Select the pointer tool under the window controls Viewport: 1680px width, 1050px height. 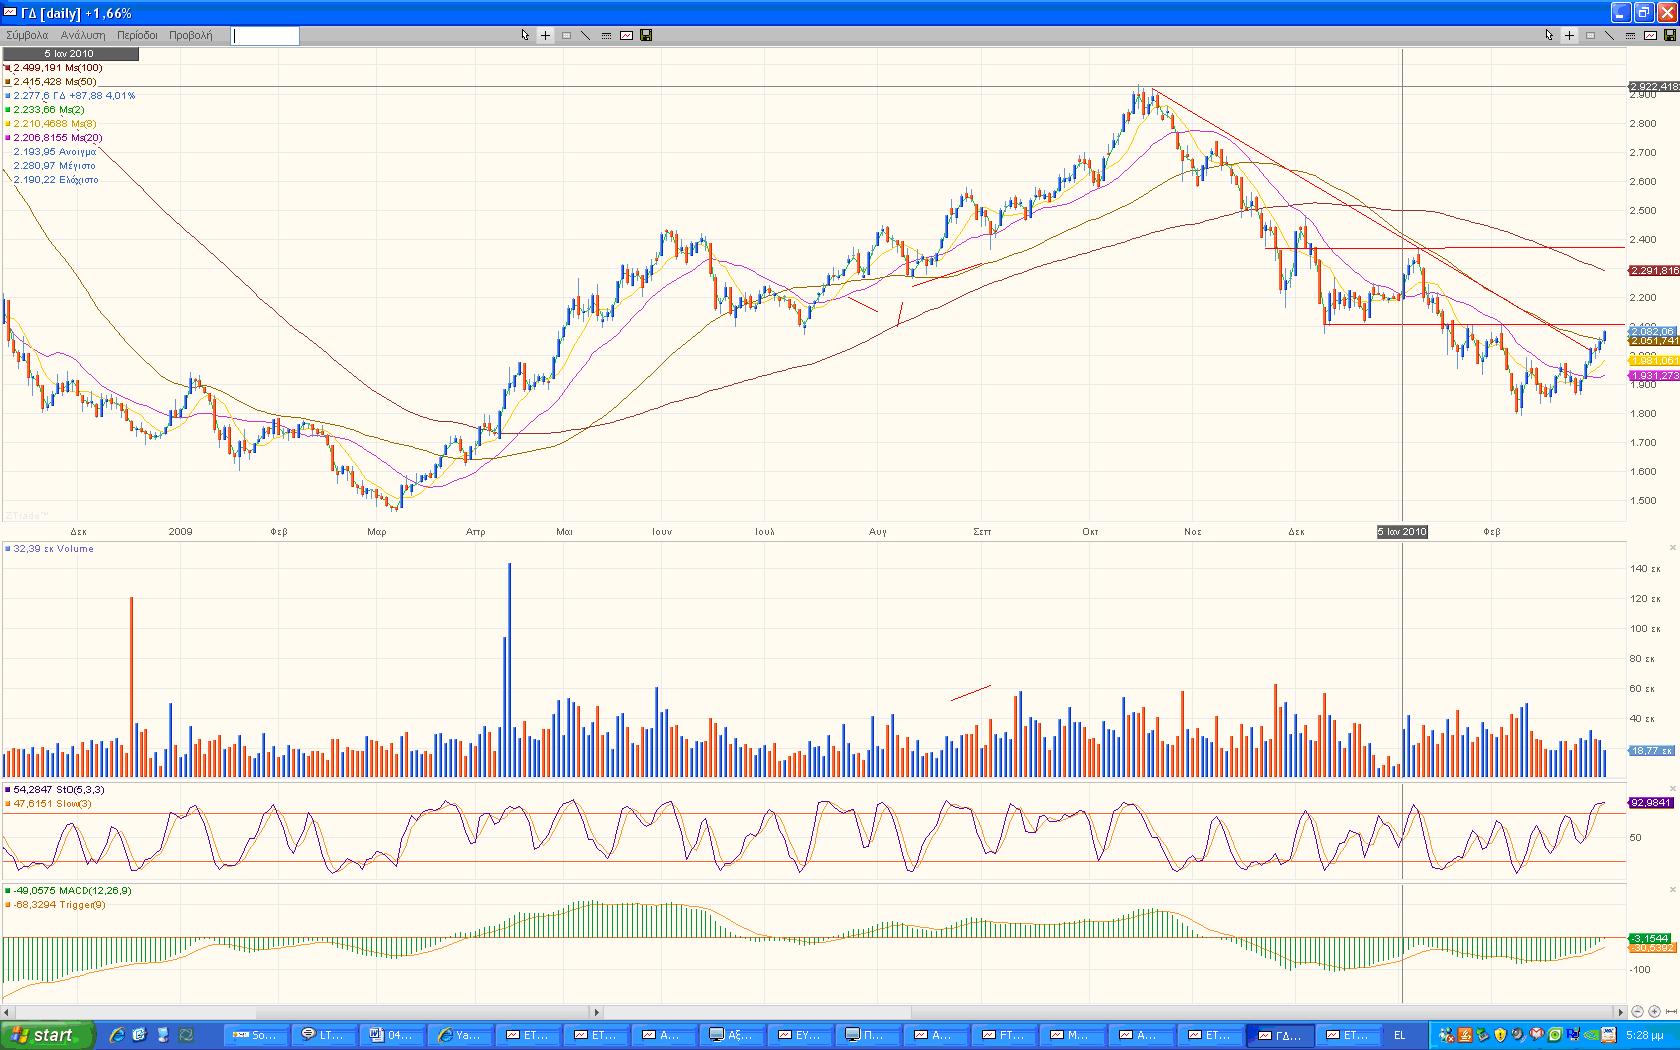(x=1549, y=35)
